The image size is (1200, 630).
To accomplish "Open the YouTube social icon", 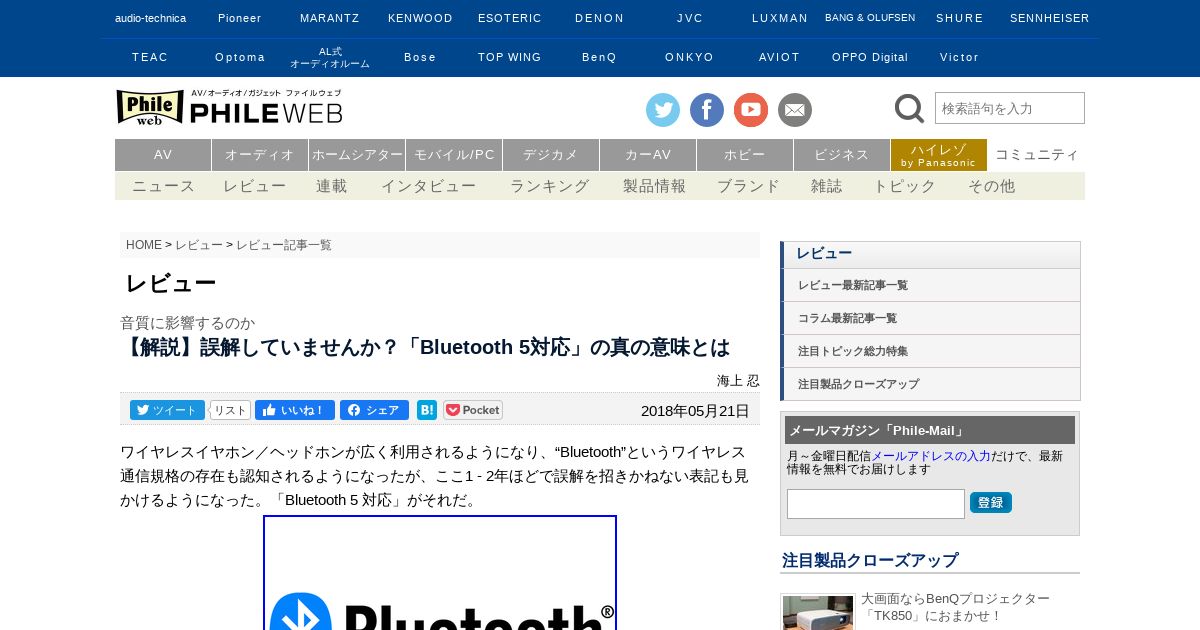I will pos(751,110).
